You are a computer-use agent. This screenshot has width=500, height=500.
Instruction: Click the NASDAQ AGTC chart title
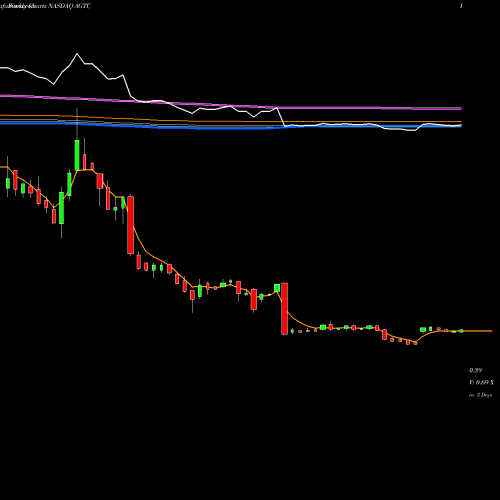pyautogui.click(x=69, y=6)
